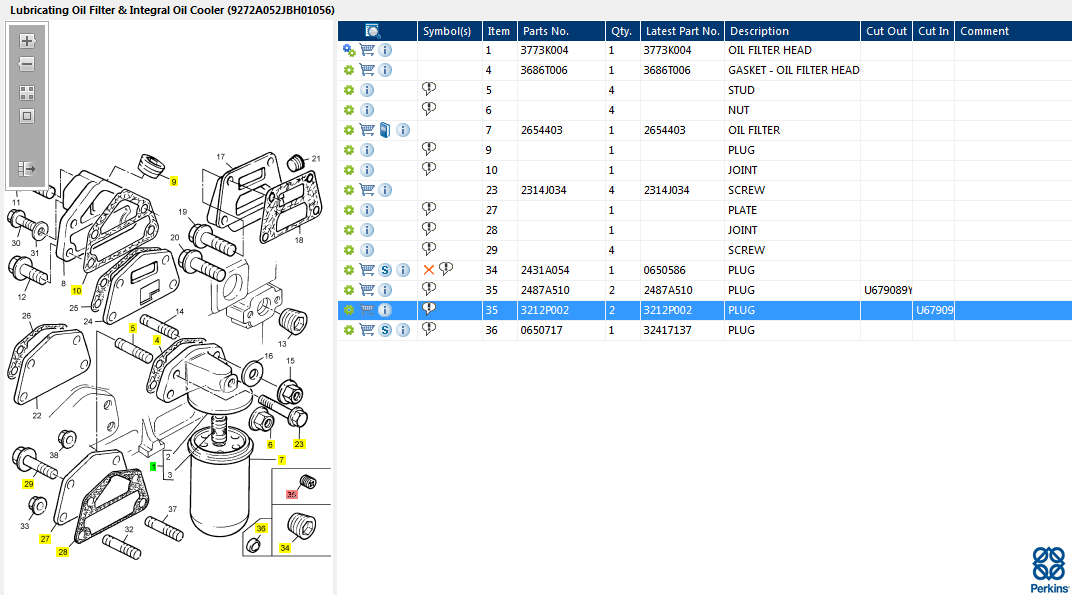Click part number 3686T006 in Parts No. column
Image resolution: width=1072 pixels, height=595 pixels.
pyautogui.click(x=544, y=70)
